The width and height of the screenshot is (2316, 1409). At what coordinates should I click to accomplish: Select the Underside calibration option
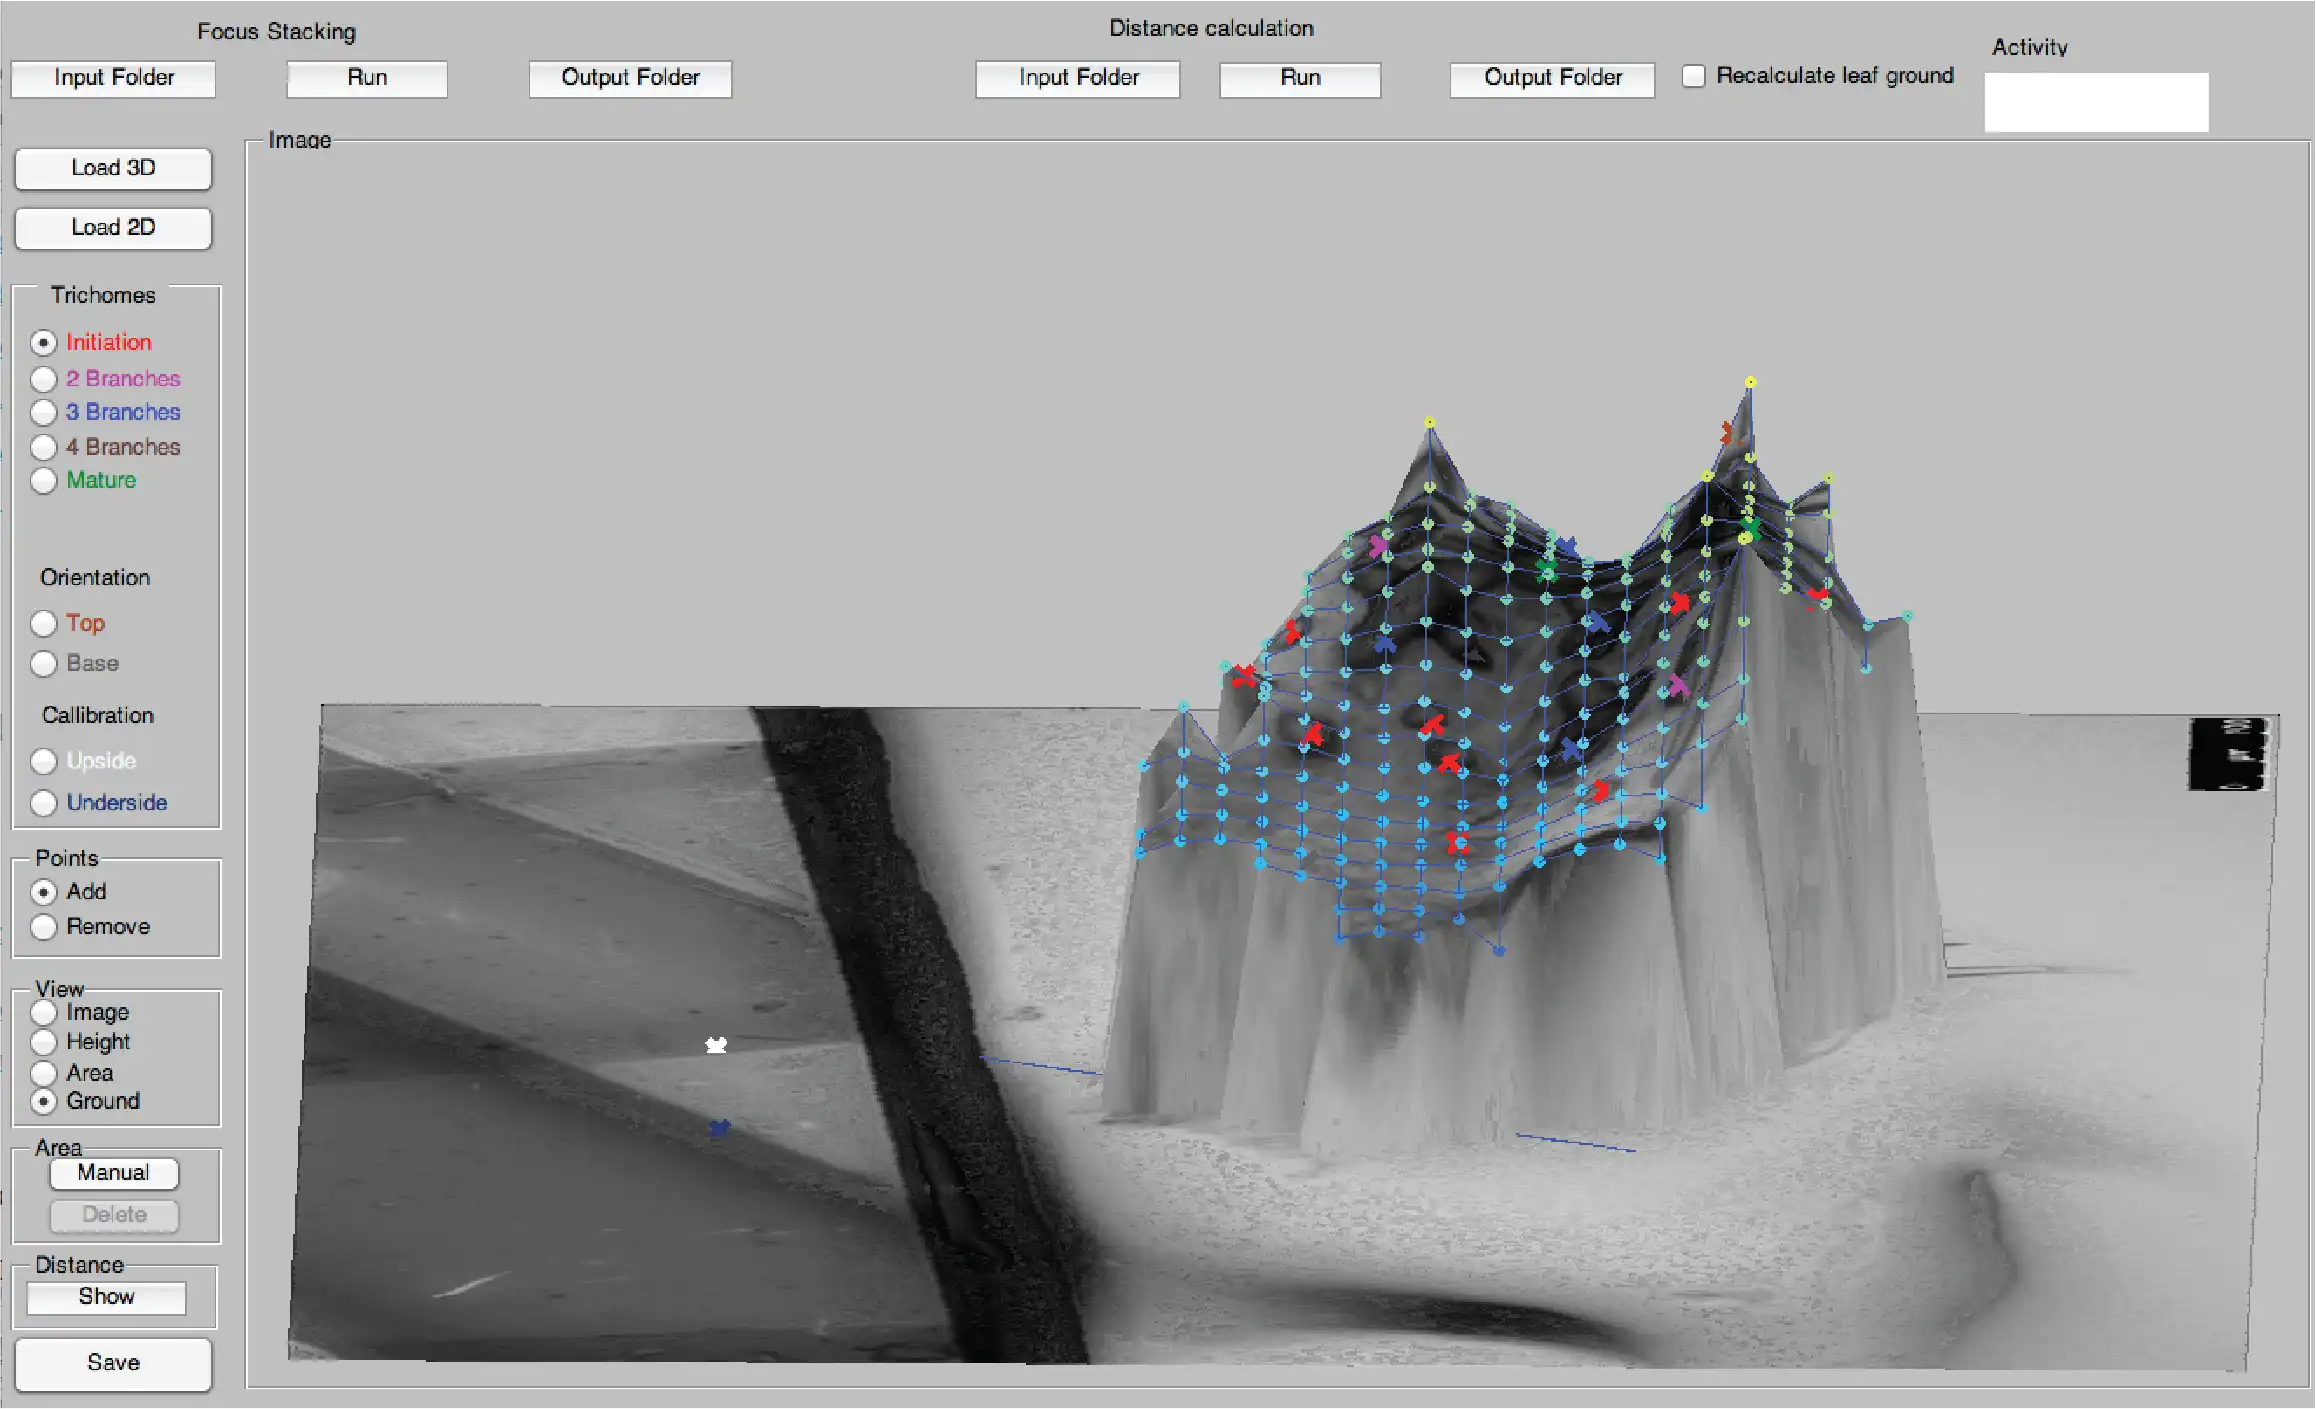click(43, 803)
